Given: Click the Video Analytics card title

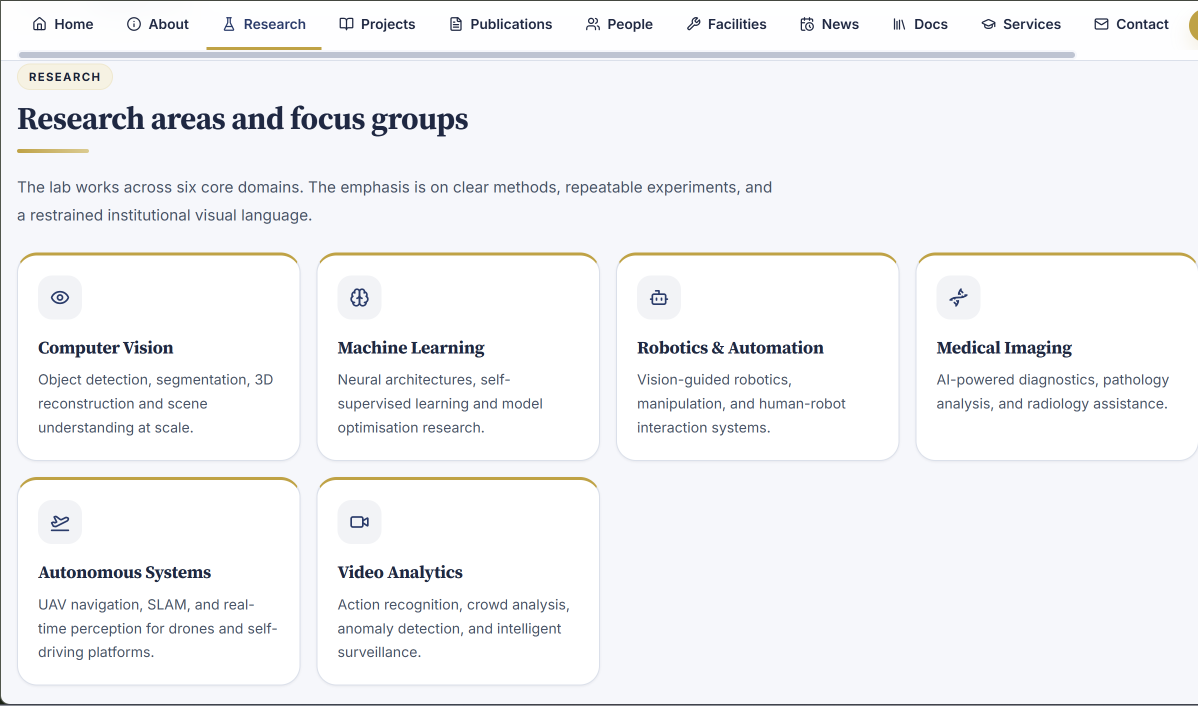Looking at the screenshot, I should click(x=400, y=572).
